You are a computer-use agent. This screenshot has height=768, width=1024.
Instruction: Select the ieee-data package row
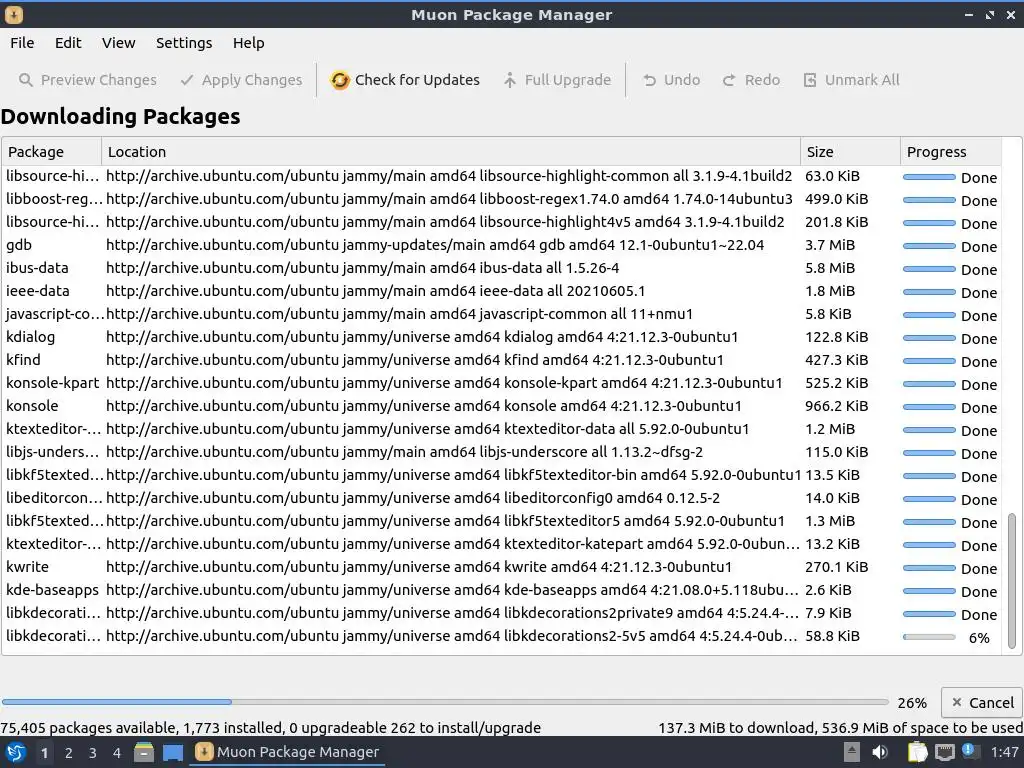click(501, 291)
